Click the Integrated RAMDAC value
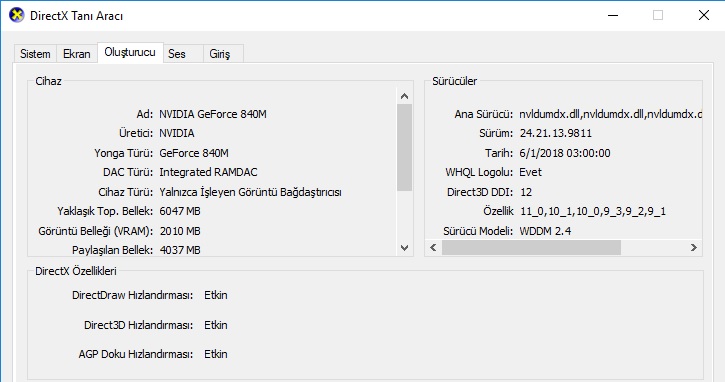This screenshot has width=725, height=382. pyautogui.click(x=208, y=172)
